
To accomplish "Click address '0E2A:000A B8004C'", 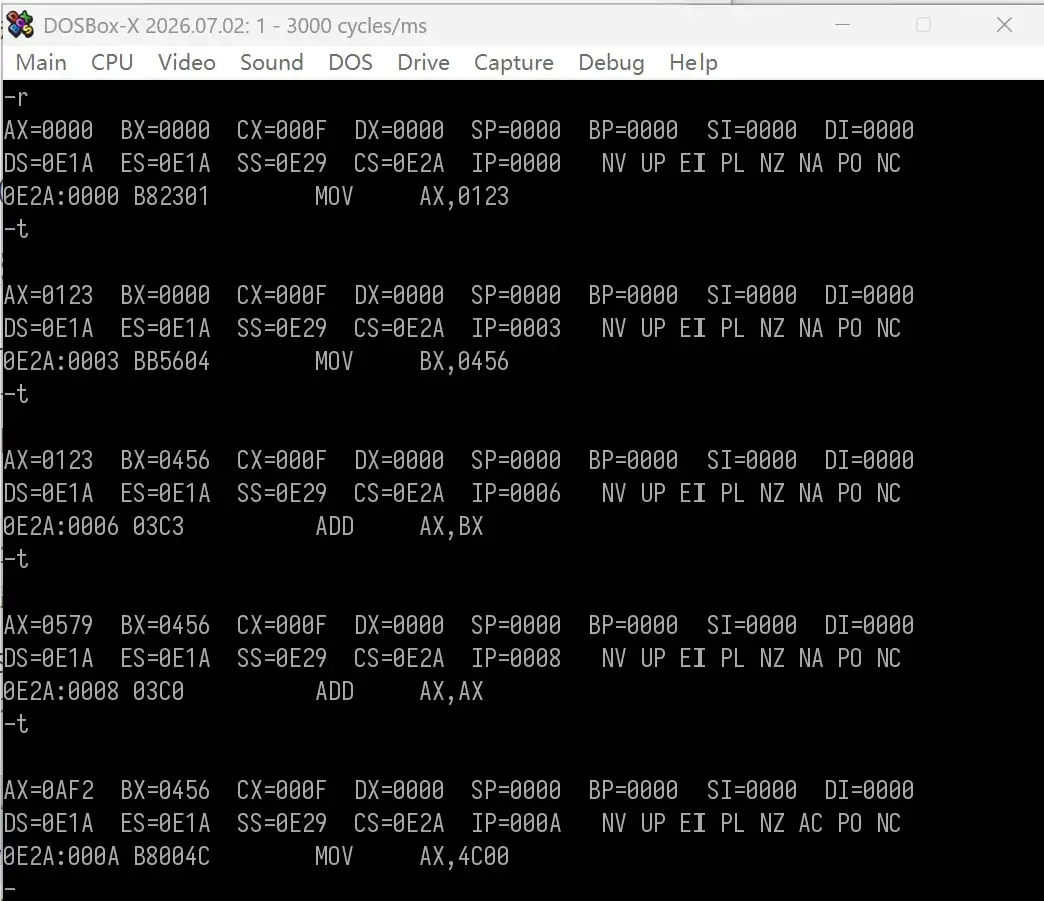I will [x=107, y=856].
